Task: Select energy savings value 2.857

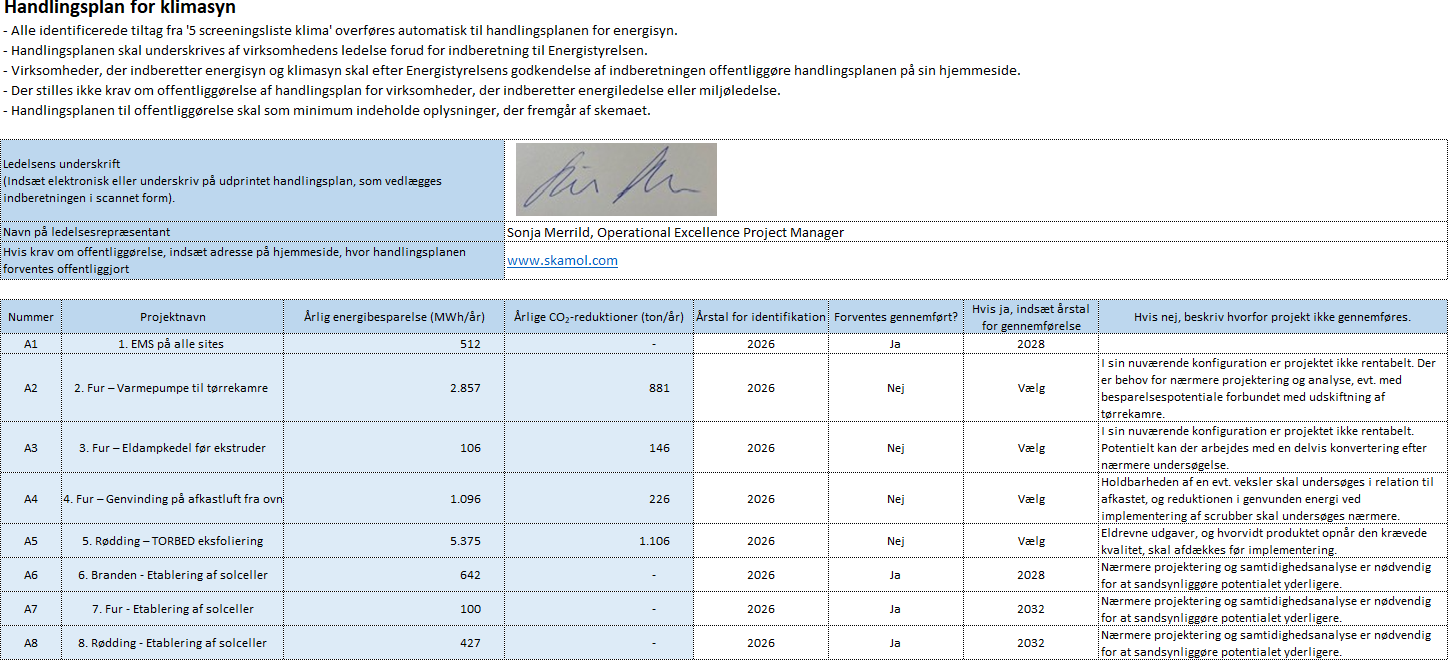Action: click(x=395, y=388)
